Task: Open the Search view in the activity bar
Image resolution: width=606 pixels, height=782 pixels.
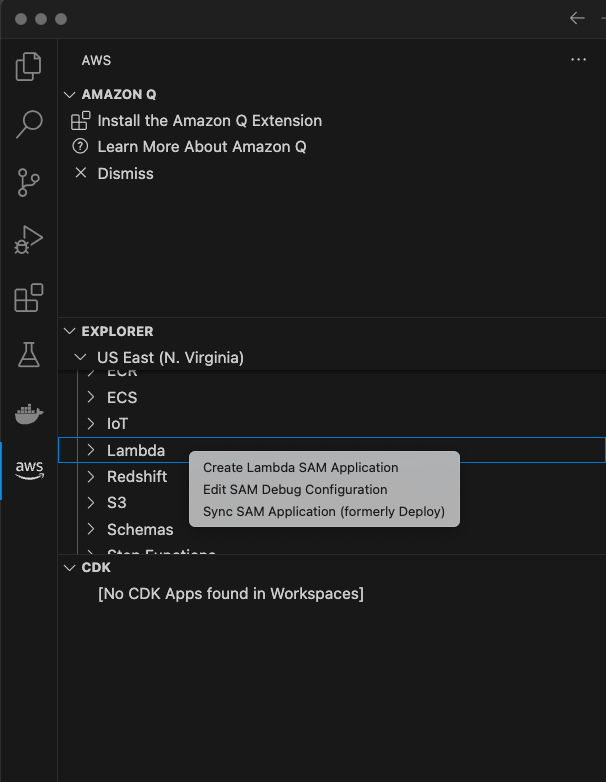Action: pos(28,124)
